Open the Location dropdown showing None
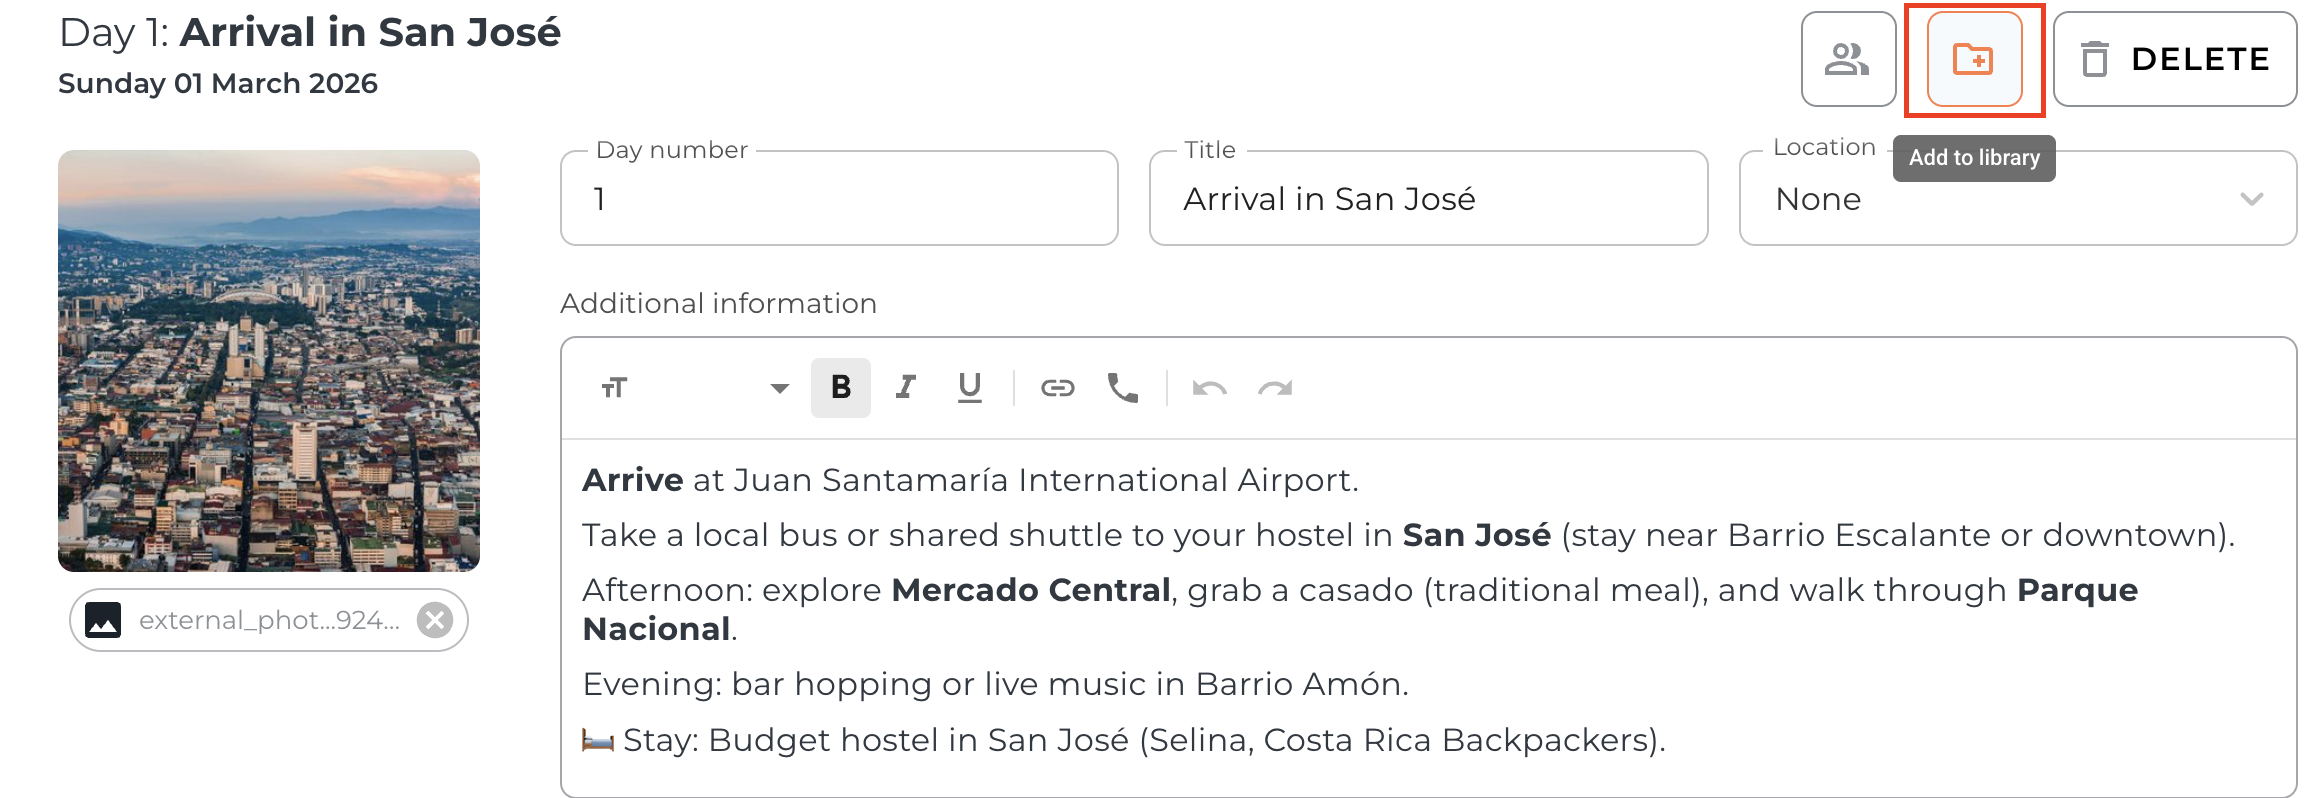Screen dimensions: 2314x798 pyautogui.click(x=1990, y=199)
